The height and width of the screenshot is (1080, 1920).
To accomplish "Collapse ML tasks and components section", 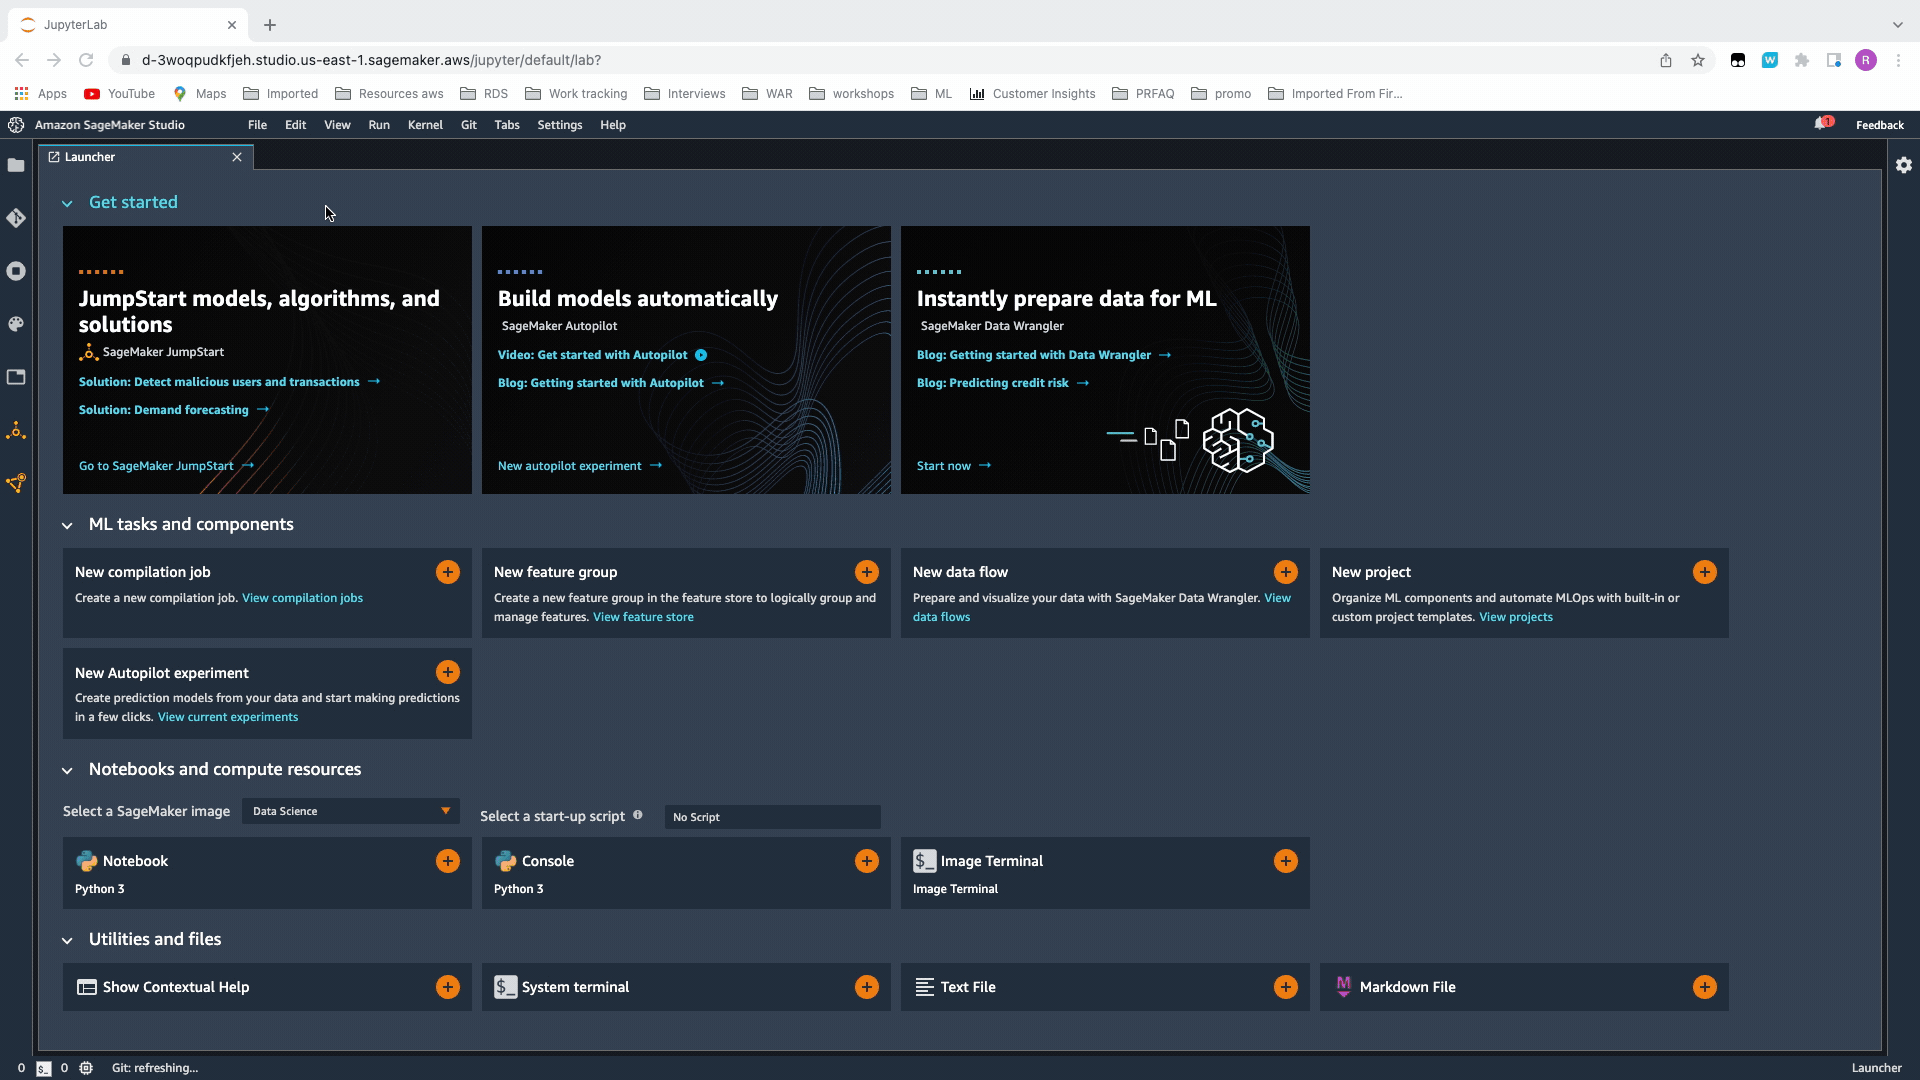I will pos(67,525).
